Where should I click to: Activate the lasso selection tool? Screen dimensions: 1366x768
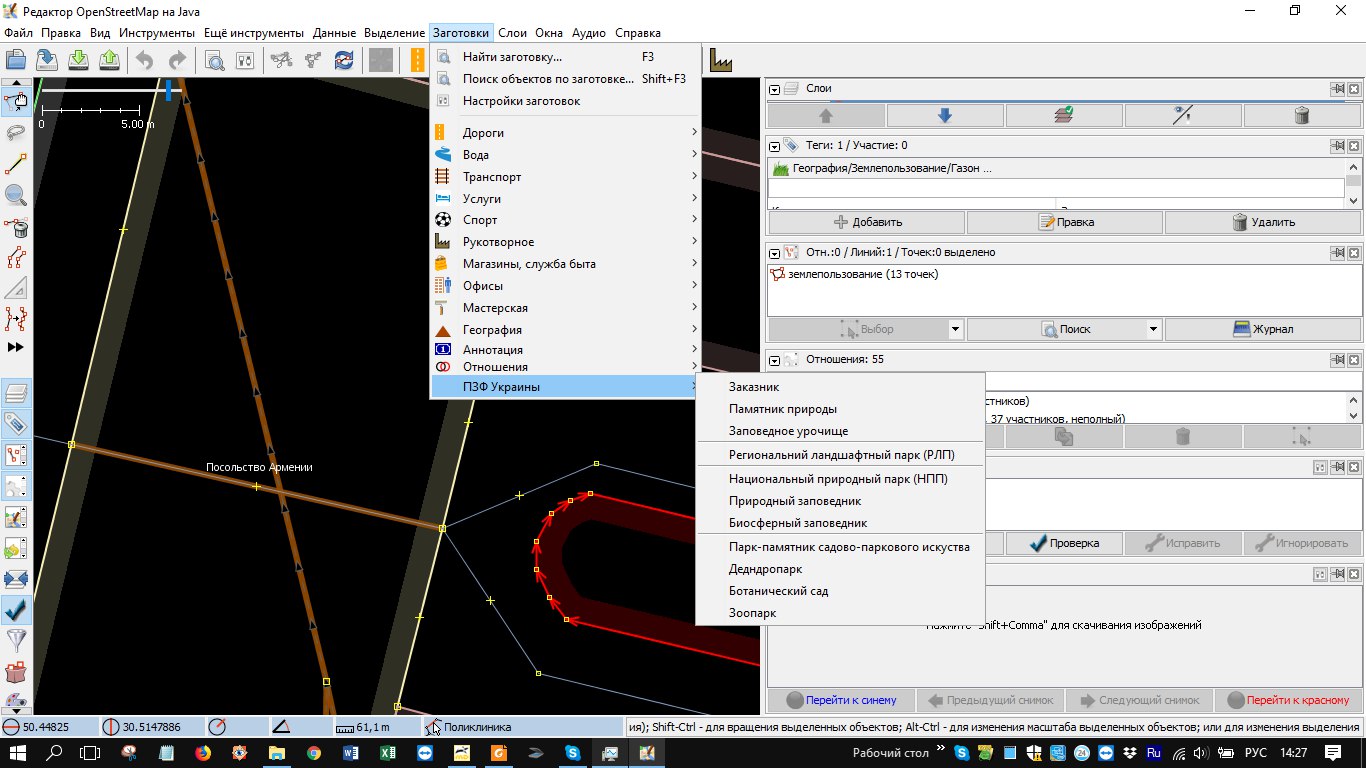point(16,132)
